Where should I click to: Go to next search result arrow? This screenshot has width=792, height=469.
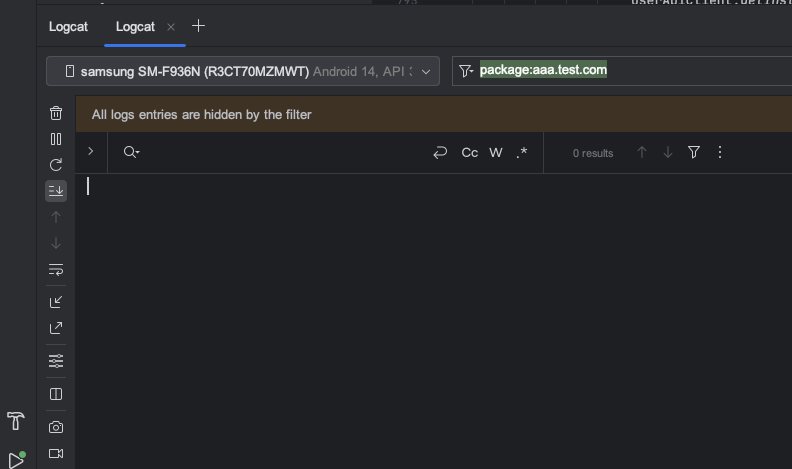(x=668, y=152)
